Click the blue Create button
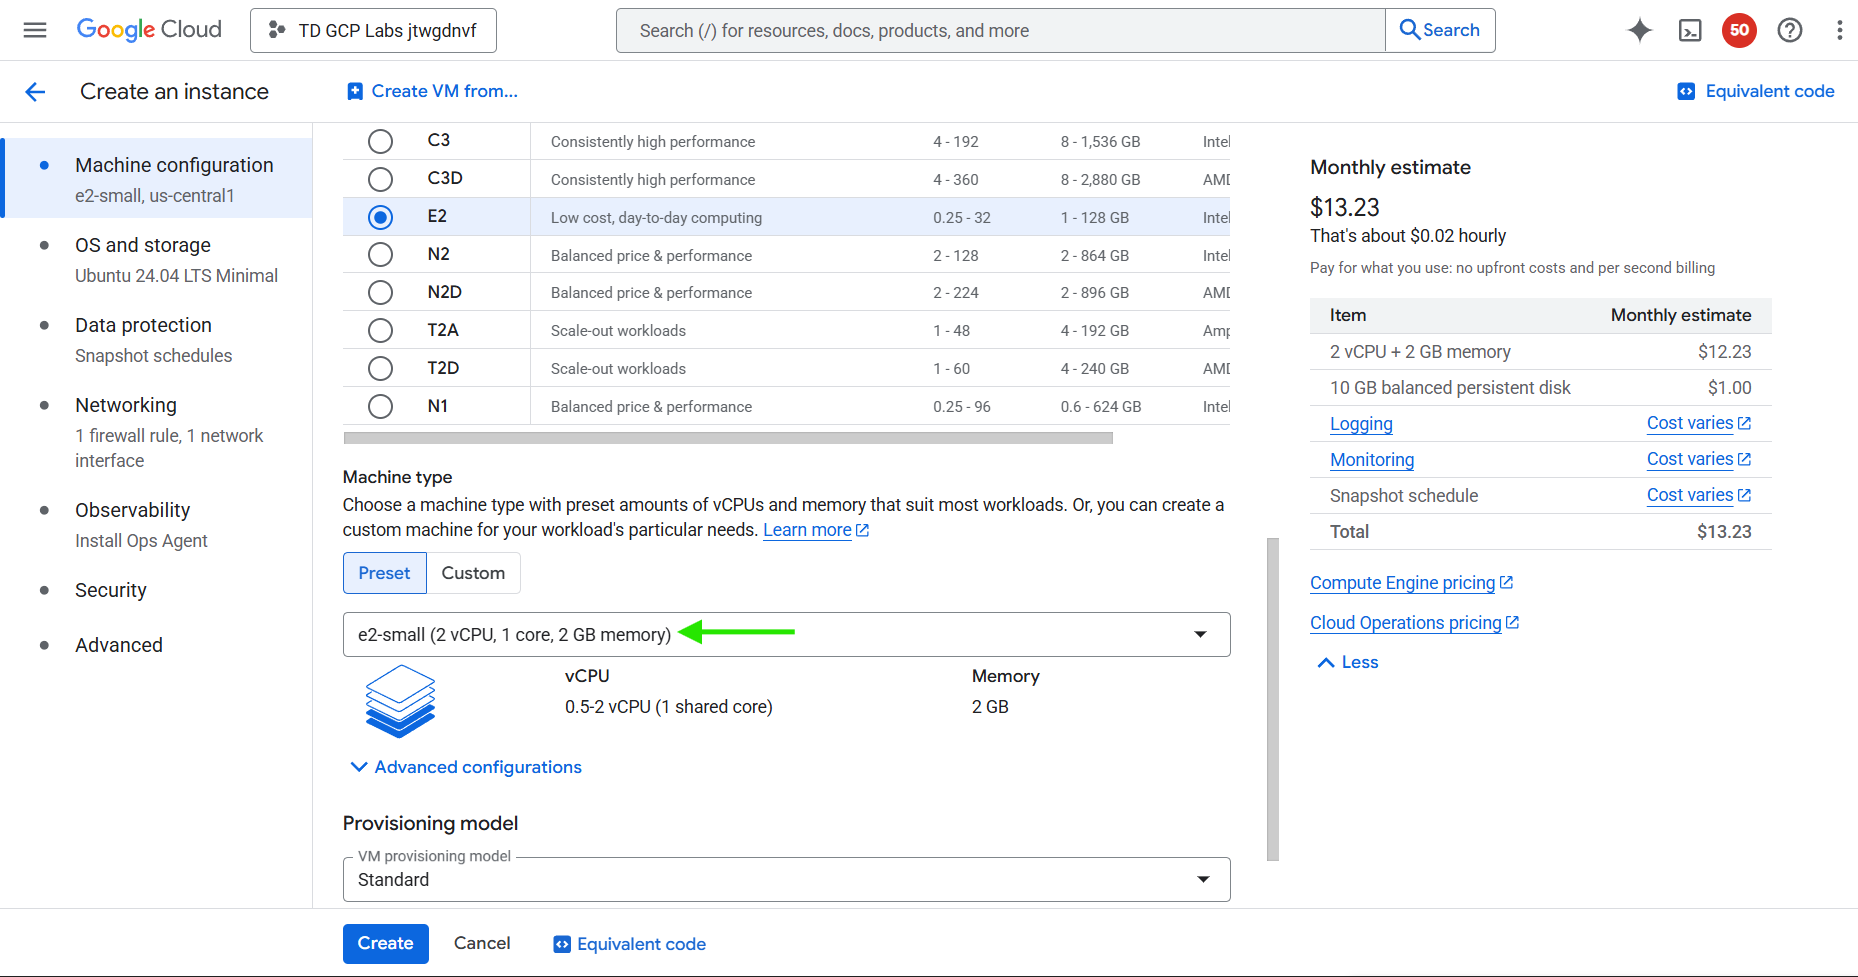 385,943
